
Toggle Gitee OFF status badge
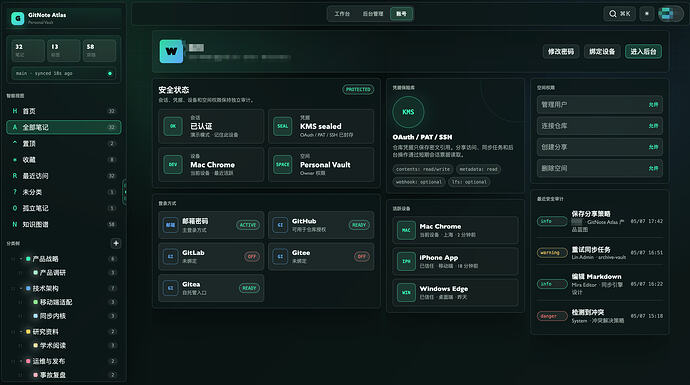point(362,257)
